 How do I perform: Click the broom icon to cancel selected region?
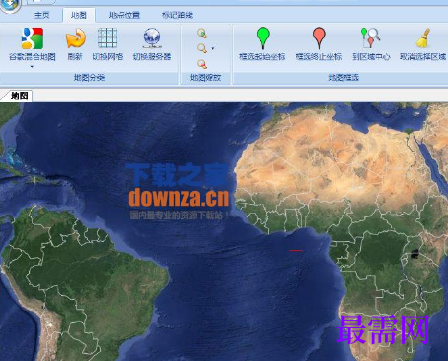click(x=423, y=38)
